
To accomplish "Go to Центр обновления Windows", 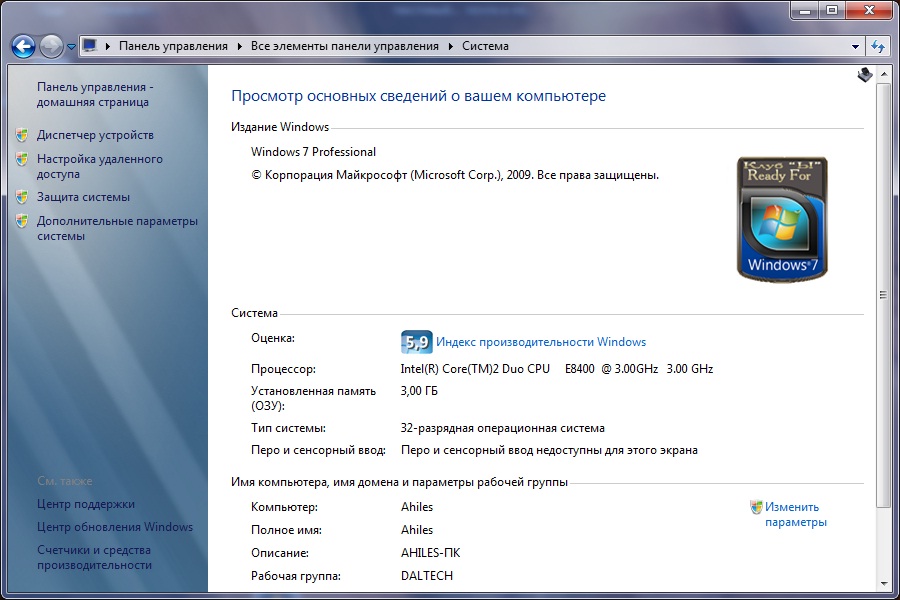I will (115, 527).
